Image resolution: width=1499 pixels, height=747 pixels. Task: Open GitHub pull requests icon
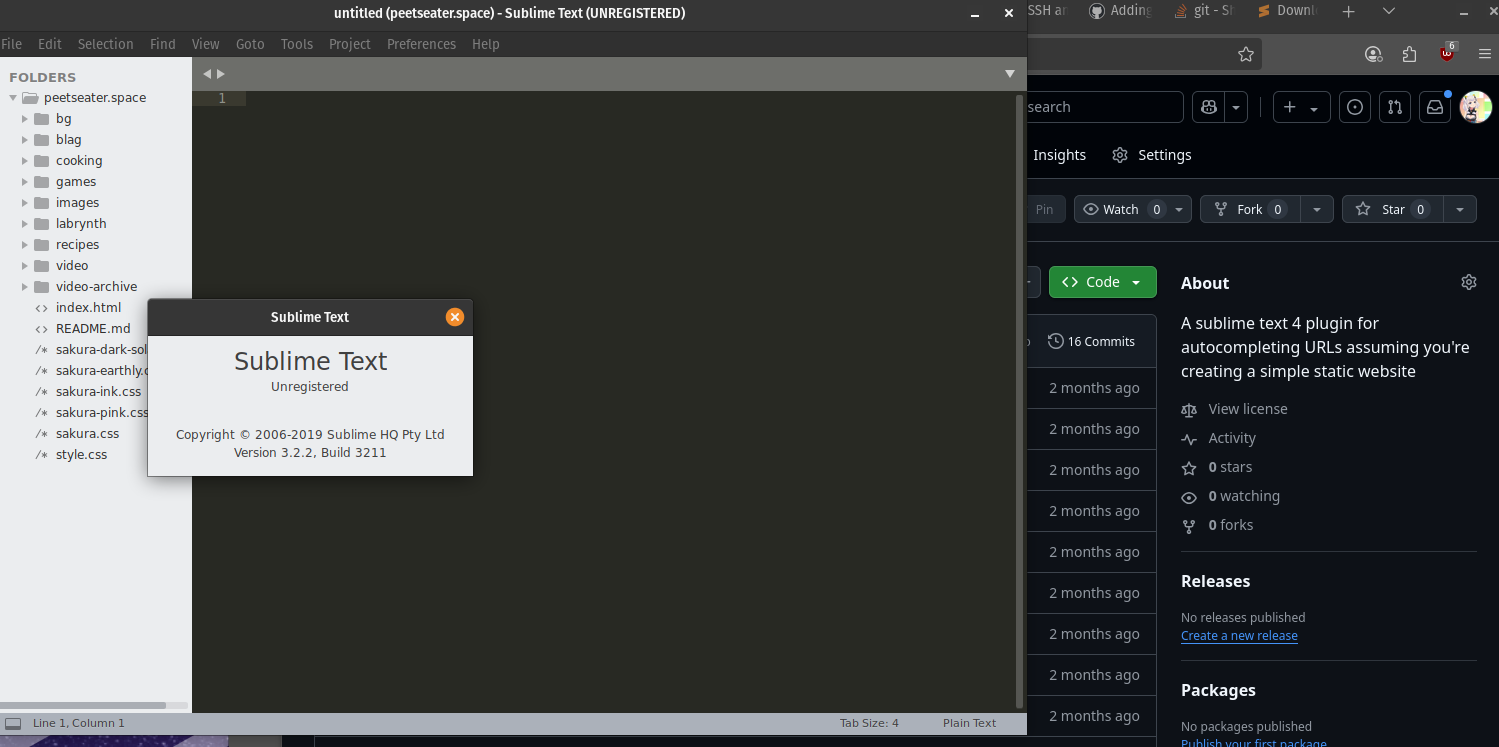pyautogui.click(x=1395, y=107)
